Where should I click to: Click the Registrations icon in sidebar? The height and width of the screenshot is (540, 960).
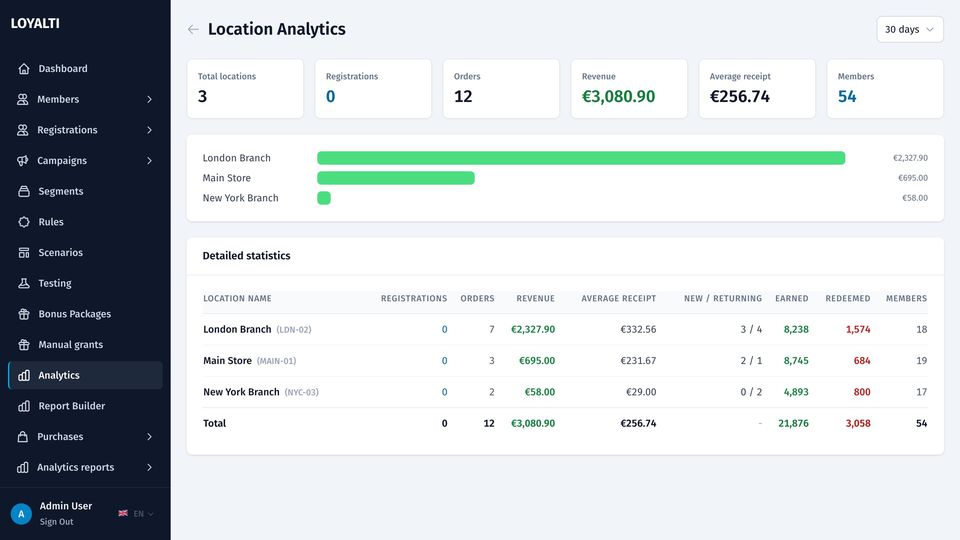point(23,130)
